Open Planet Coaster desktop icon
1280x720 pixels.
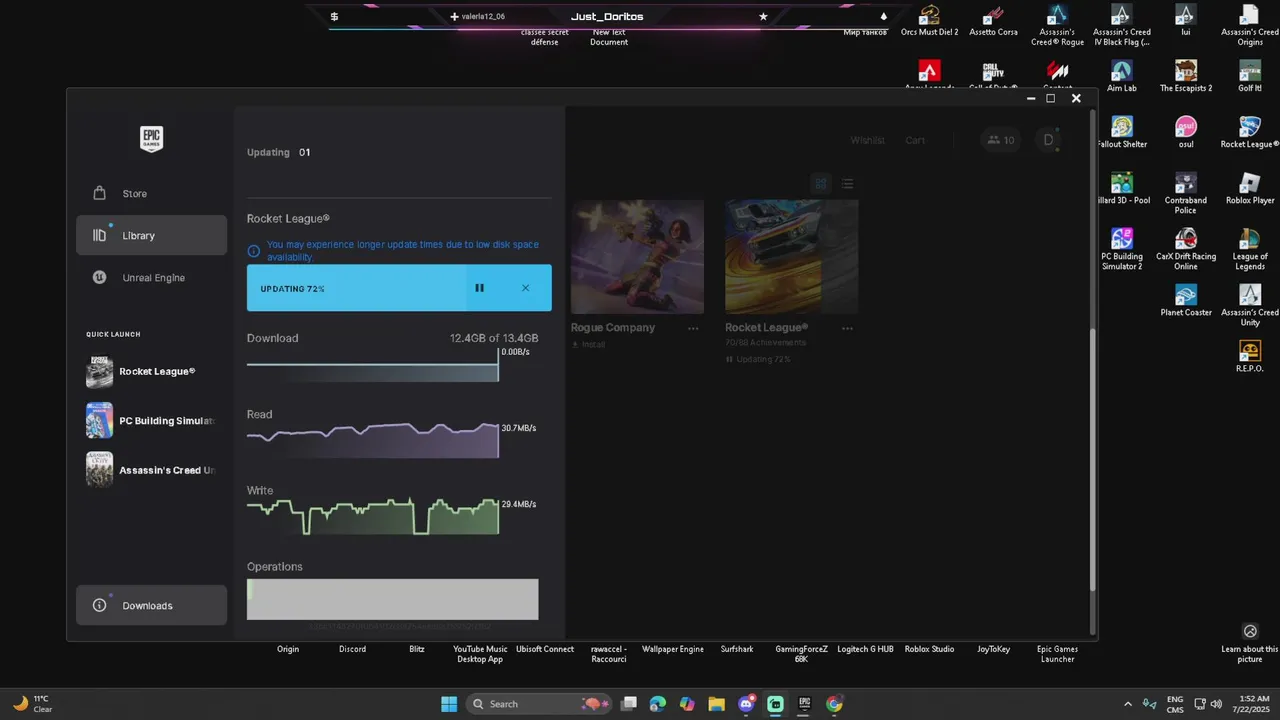tap(1185, 300)
